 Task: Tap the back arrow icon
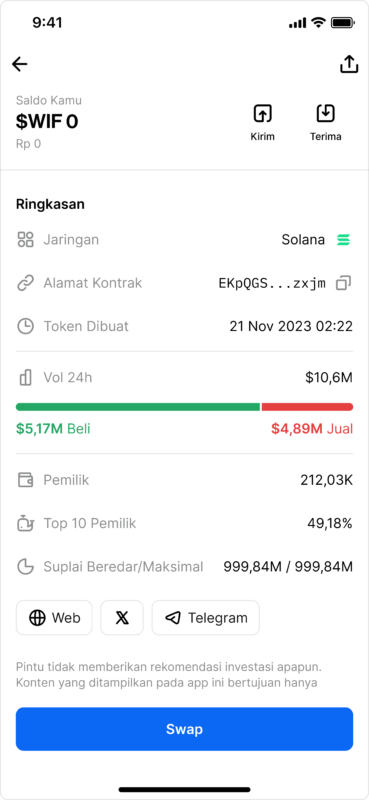[x=19, y=64]
